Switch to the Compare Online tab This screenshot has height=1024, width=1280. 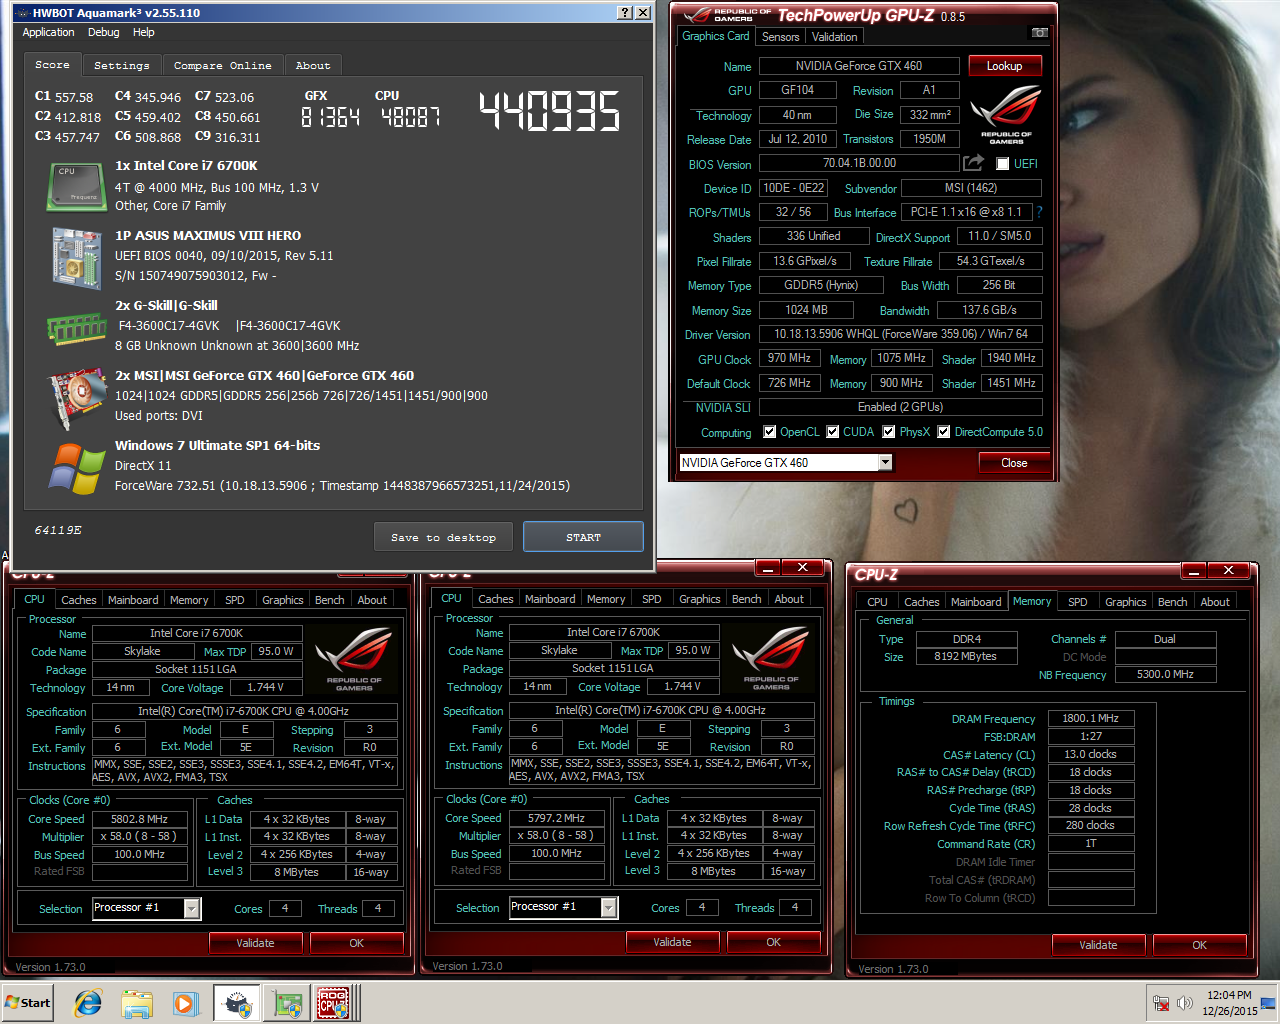click(x=222, y=65)
